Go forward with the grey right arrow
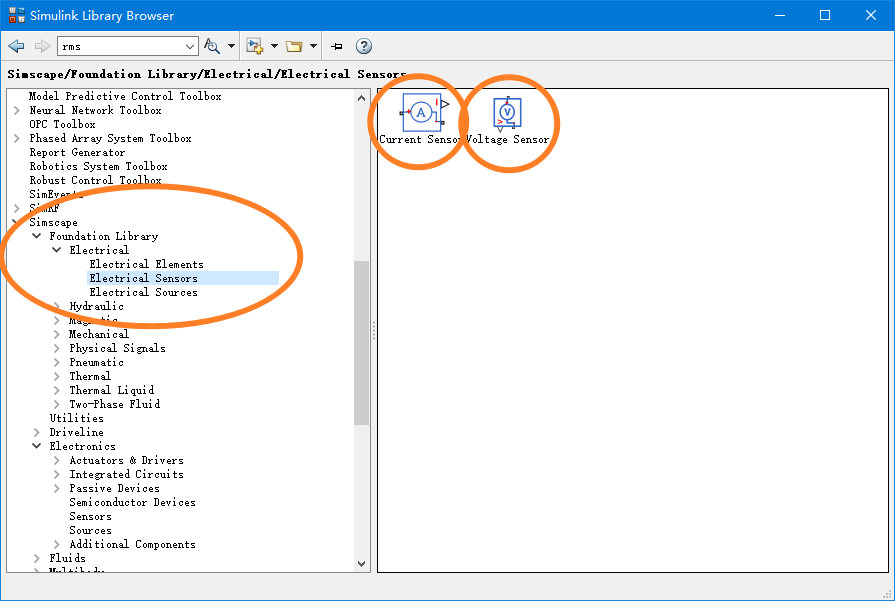 point(42,46)
